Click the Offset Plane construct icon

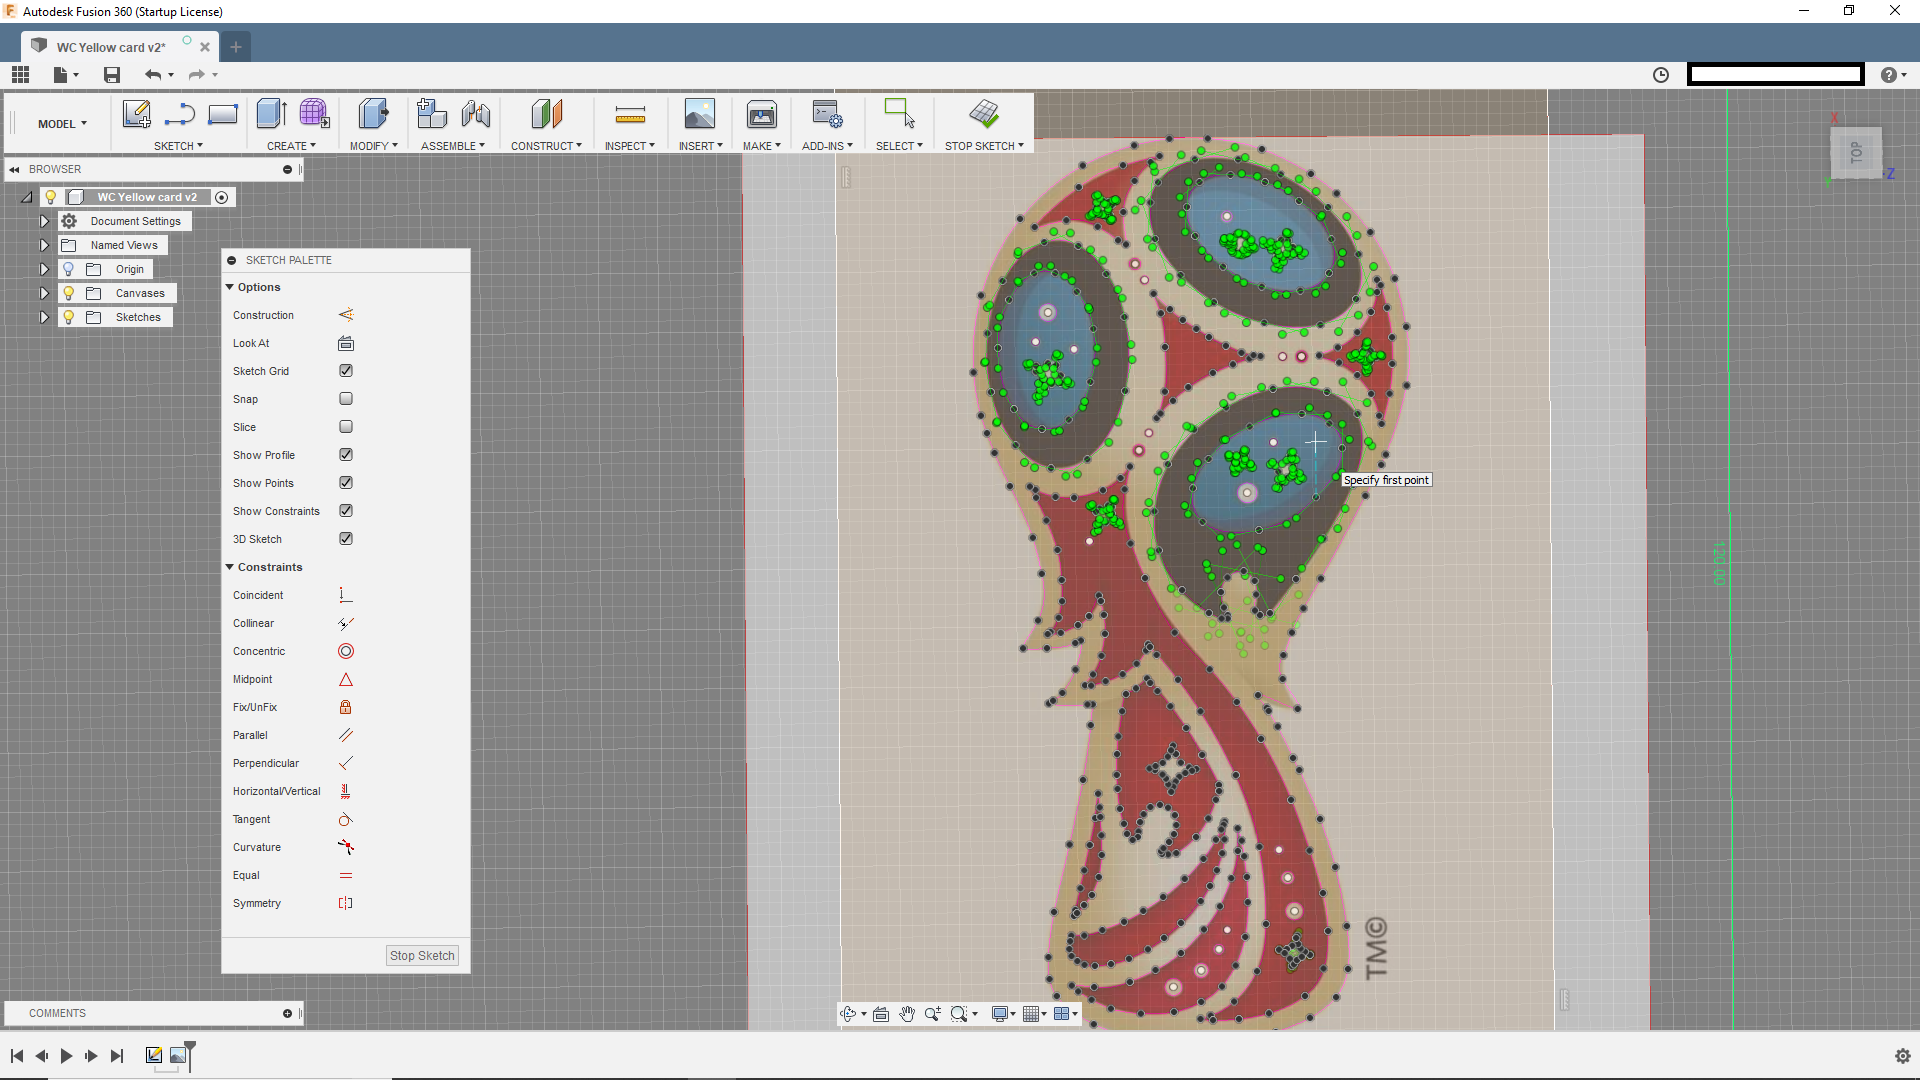[546, 114]
